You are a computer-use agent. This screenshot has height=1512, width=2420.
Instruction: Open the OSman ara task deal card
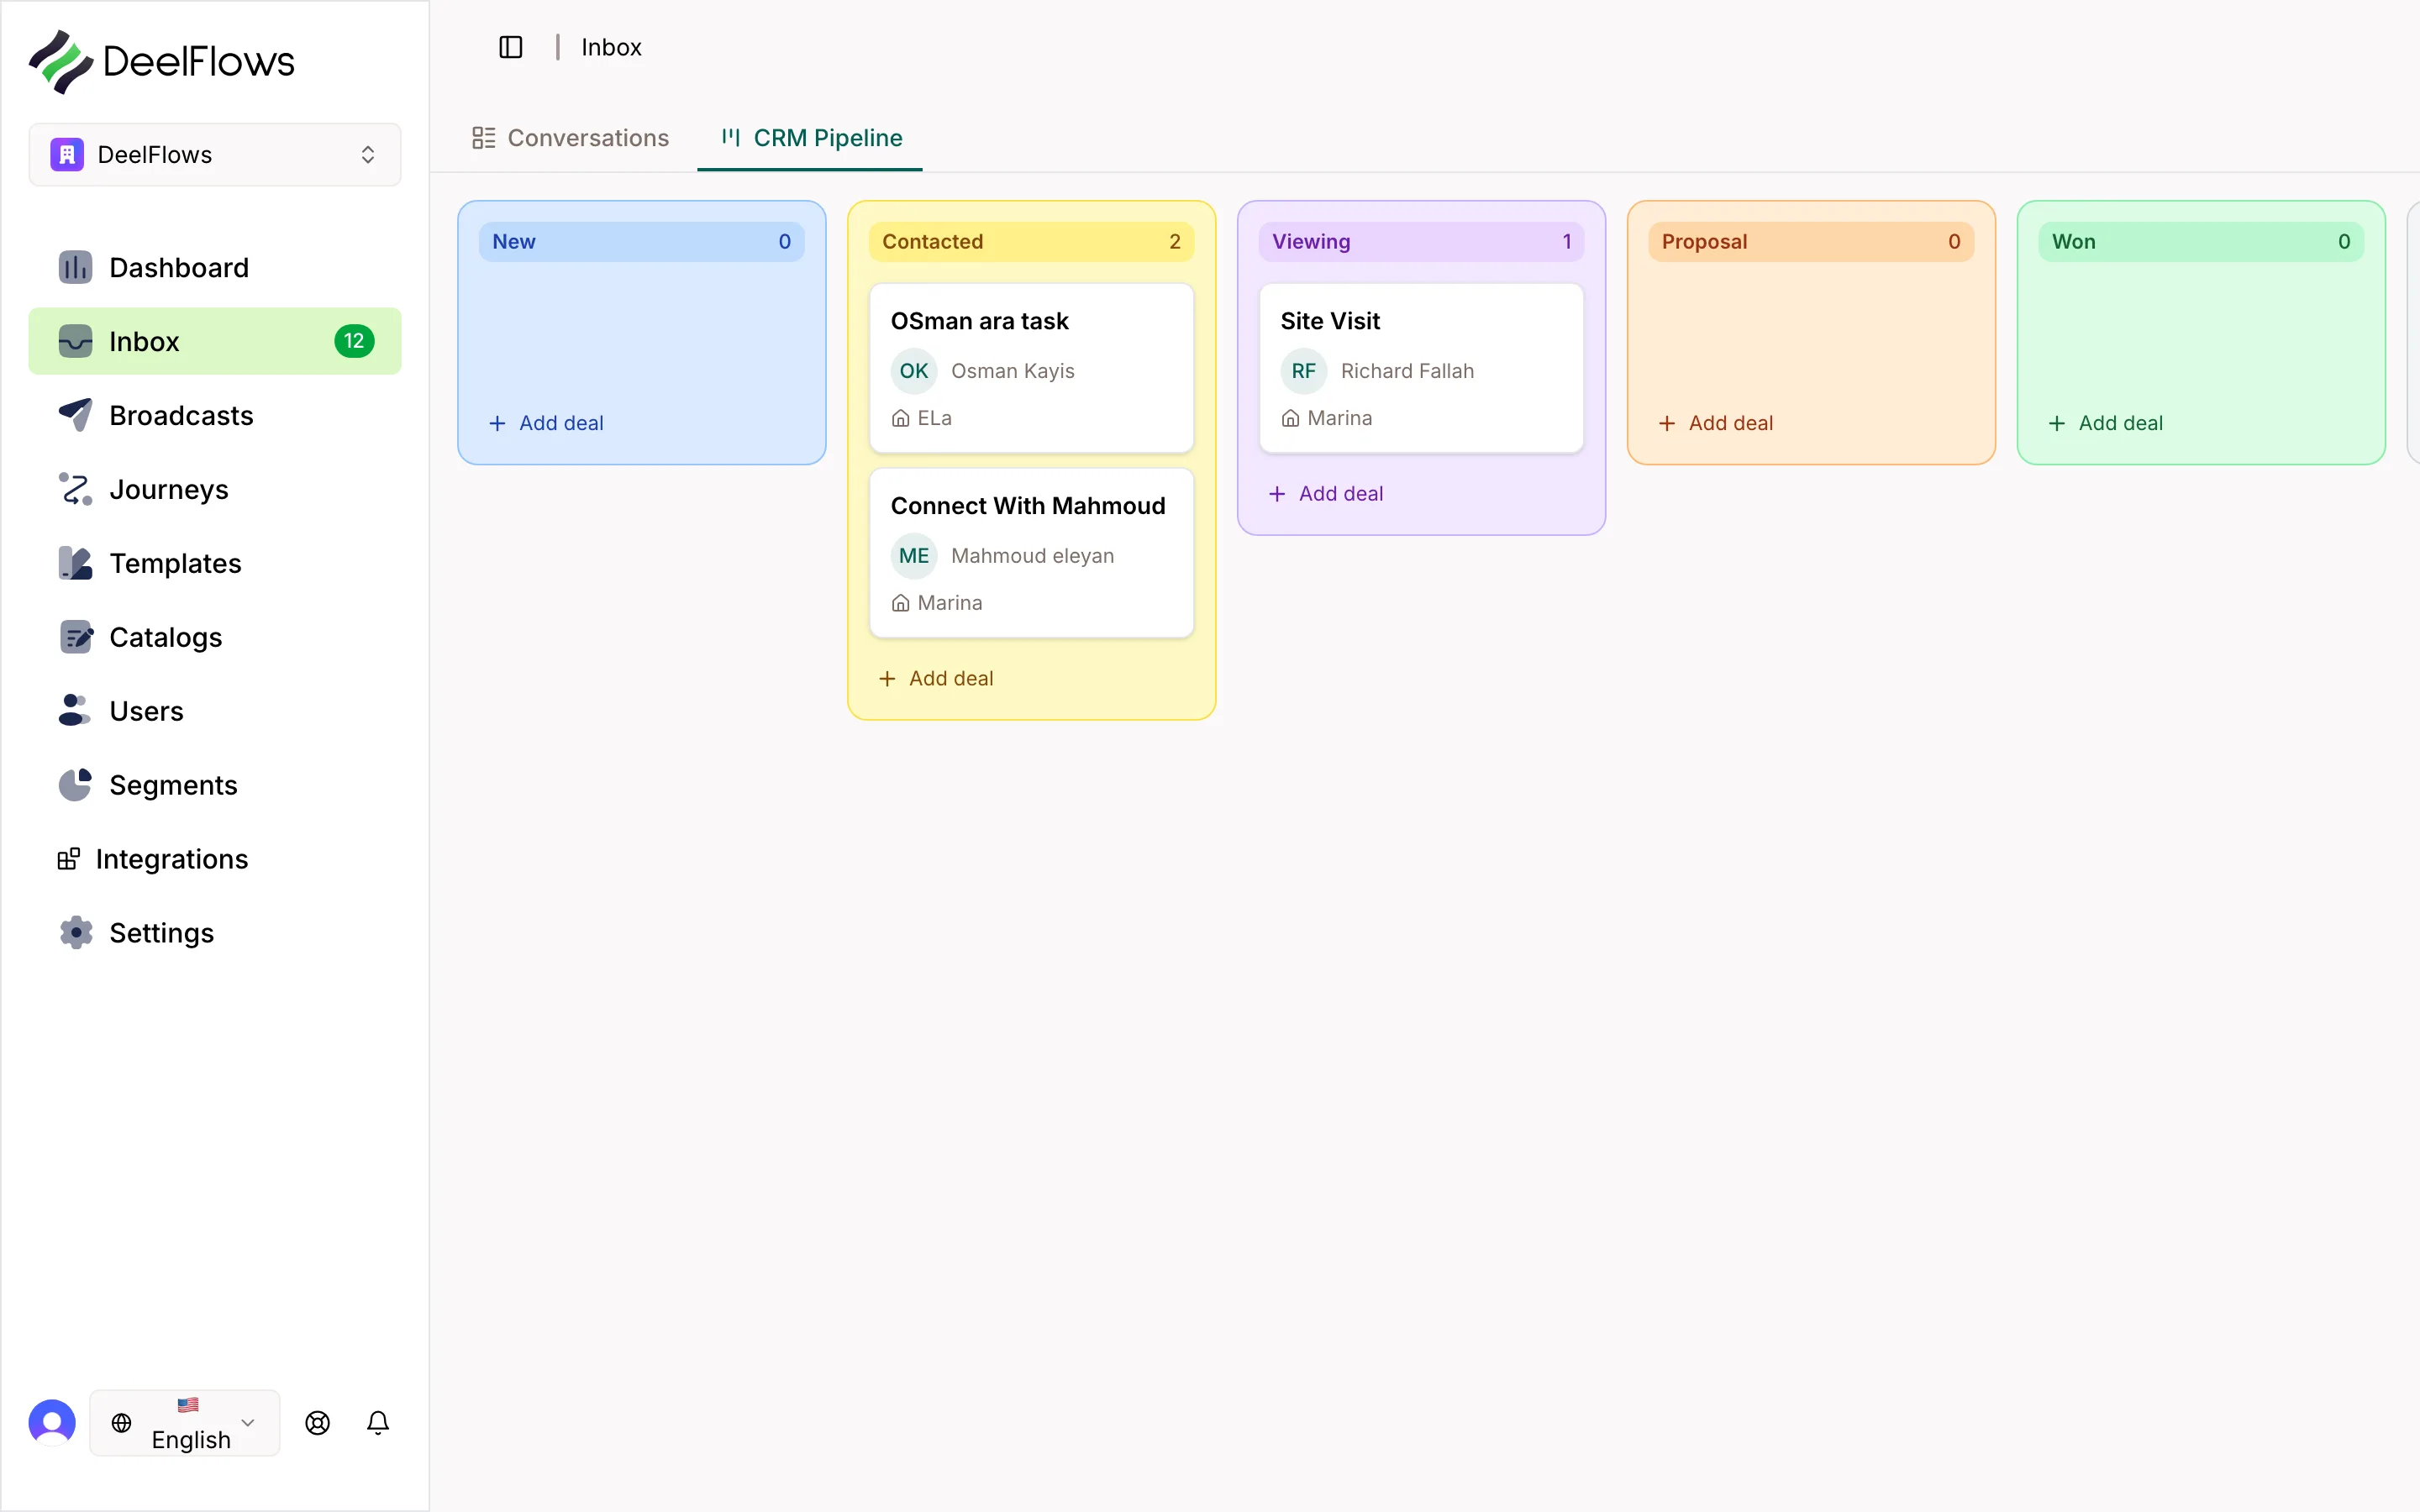pyautogui.click(x=1031, y=368)
